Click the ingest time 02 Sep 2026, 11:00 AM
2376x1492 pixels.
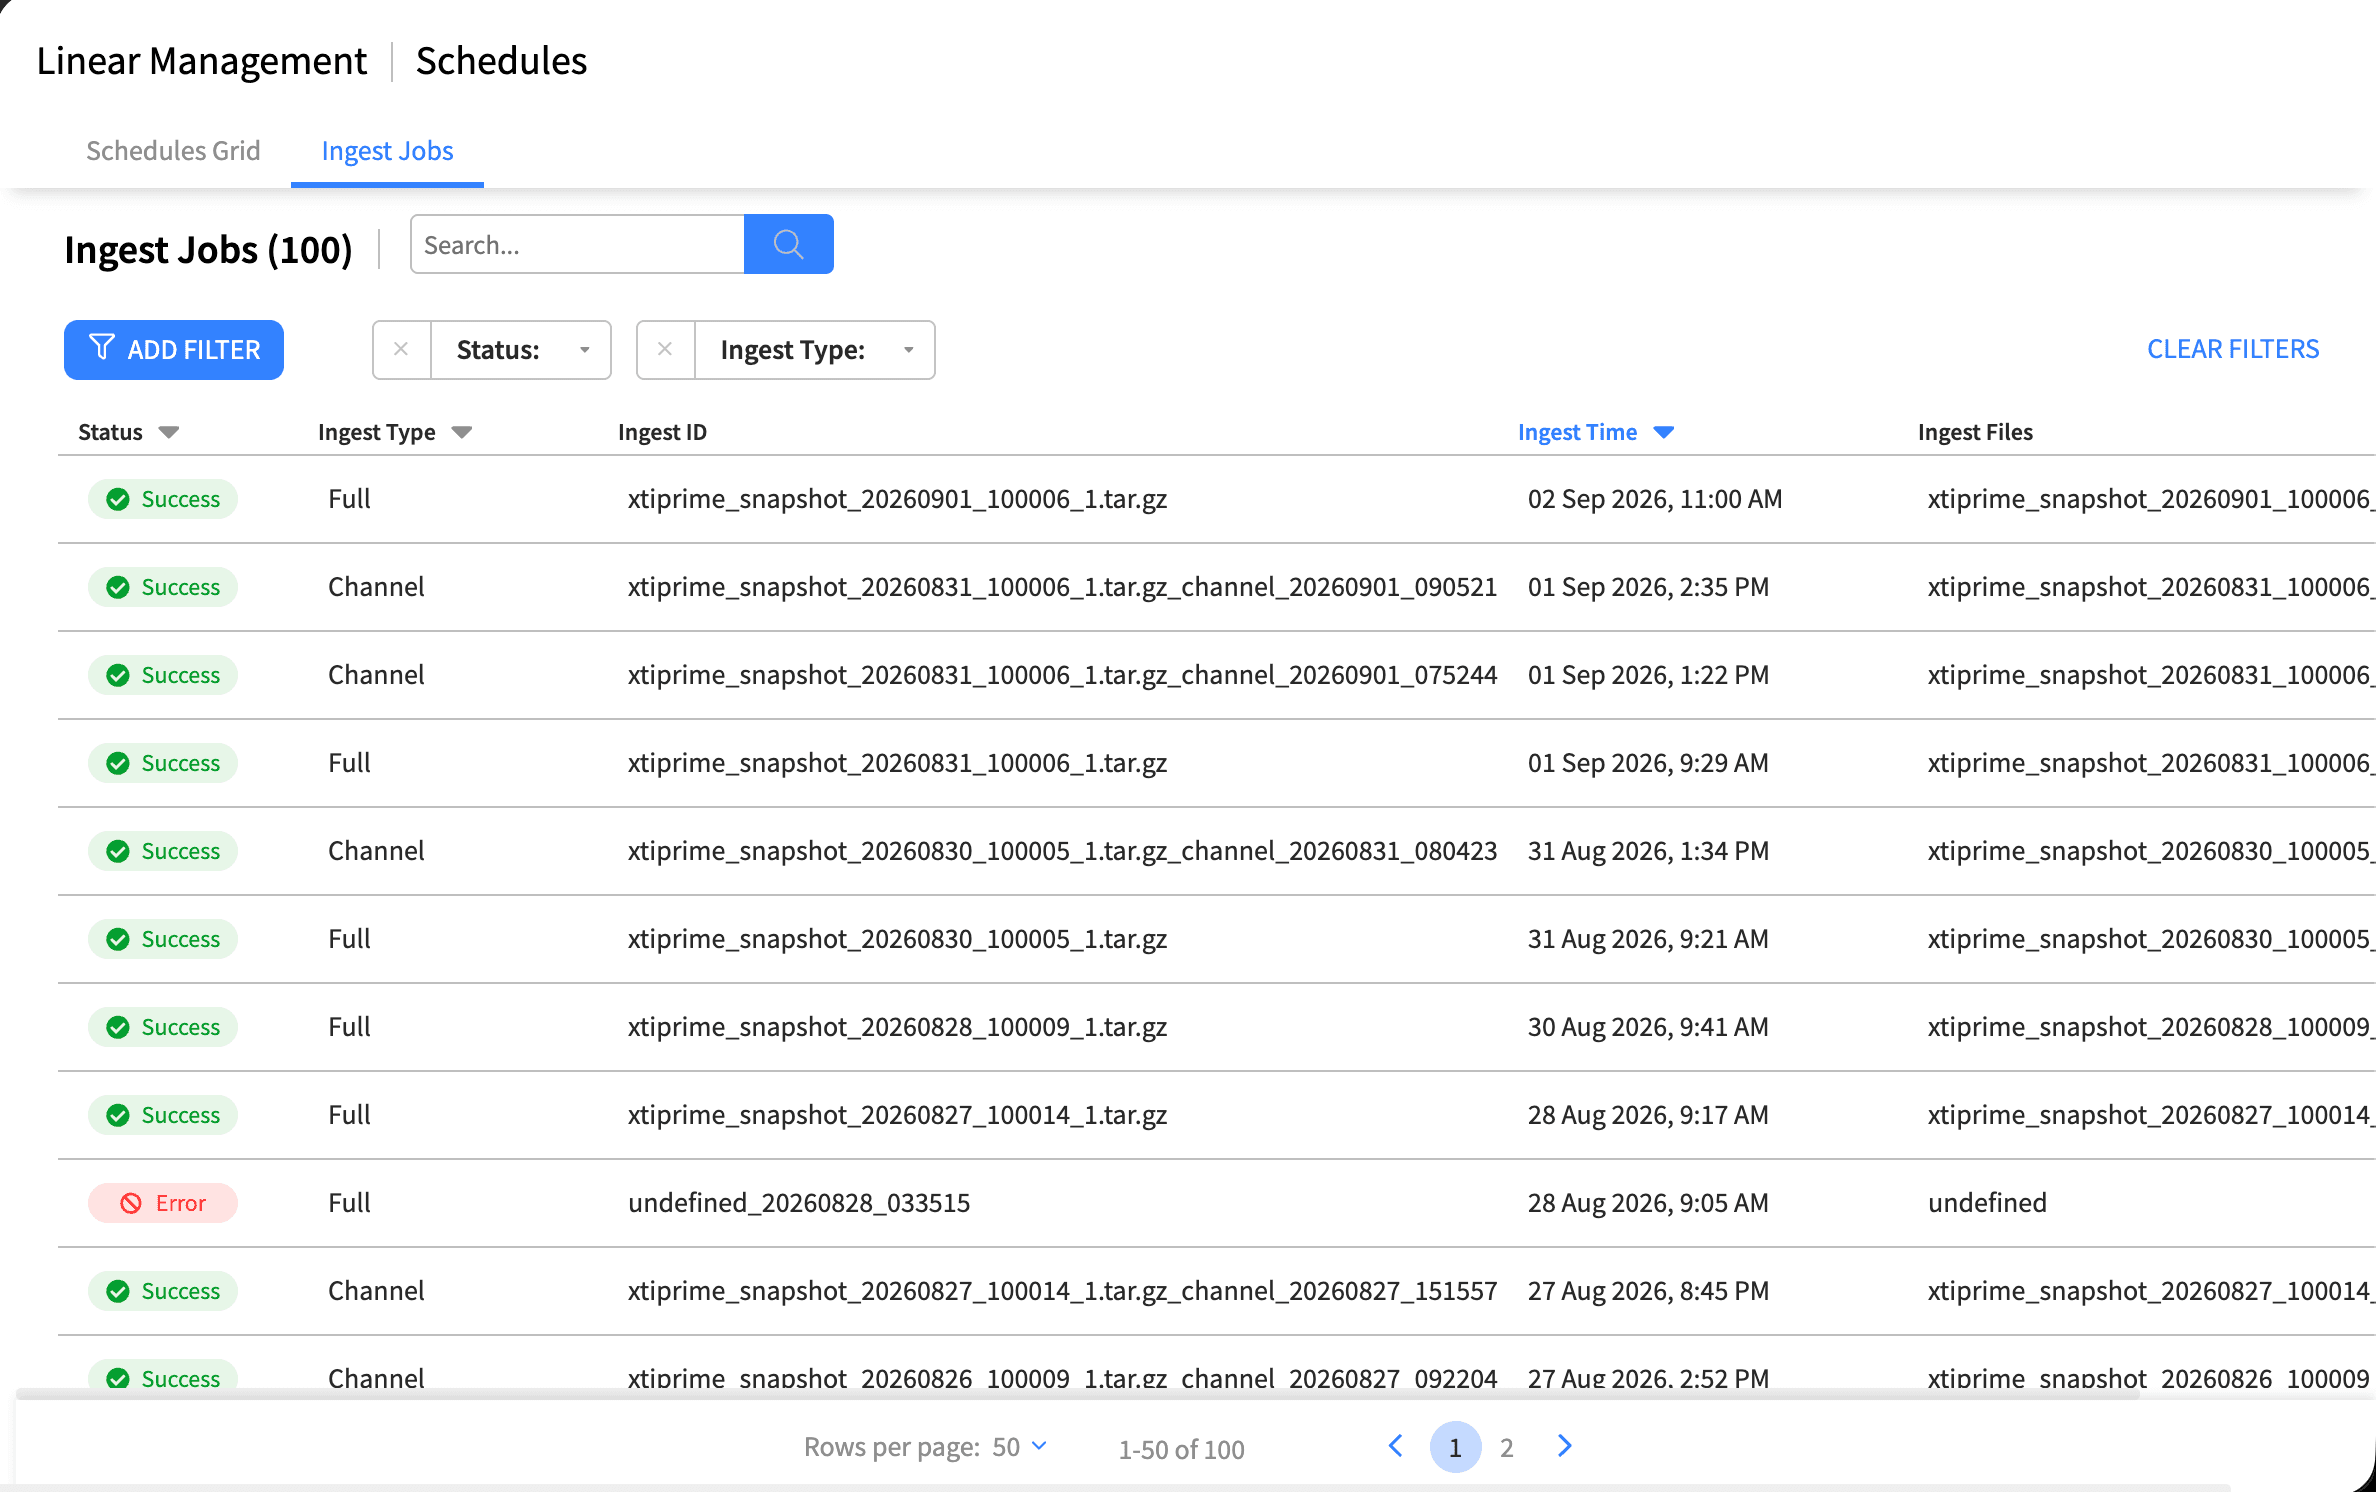pos(1655,499)
